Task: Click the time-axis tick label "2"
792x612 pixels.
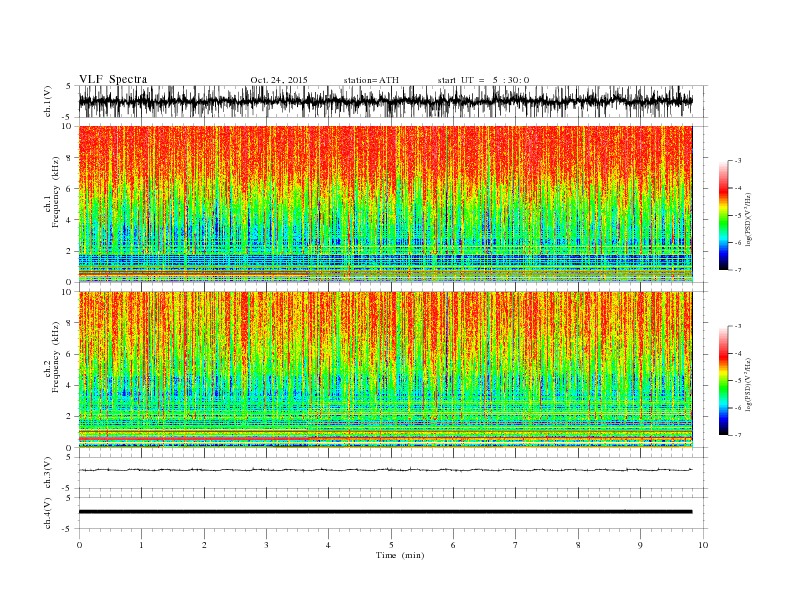Action: 204,545
